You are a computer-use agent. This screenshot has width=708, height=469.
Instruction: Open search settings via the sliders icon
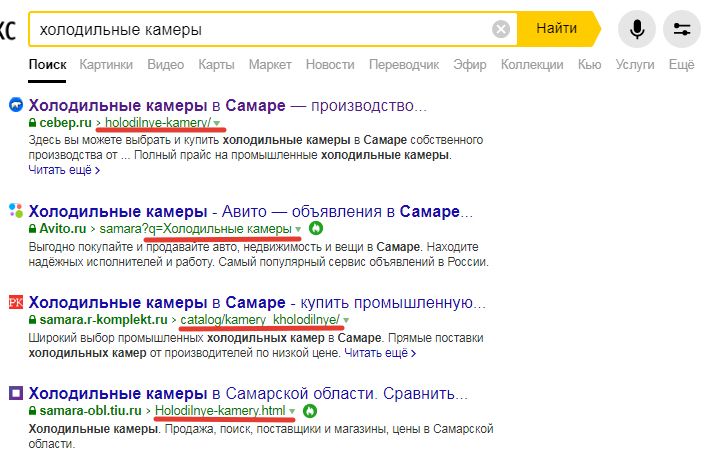(681, 29)
